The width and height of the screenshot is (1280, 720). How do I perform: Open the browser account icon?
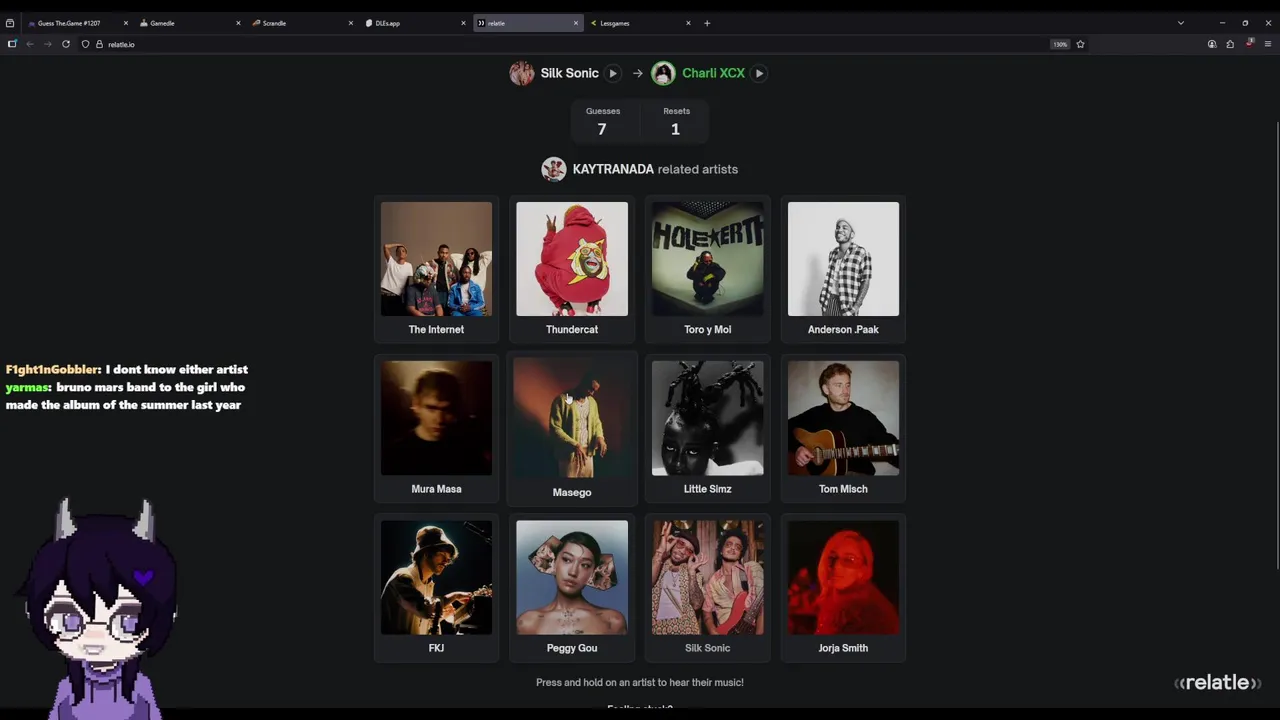click(1212, 44)
